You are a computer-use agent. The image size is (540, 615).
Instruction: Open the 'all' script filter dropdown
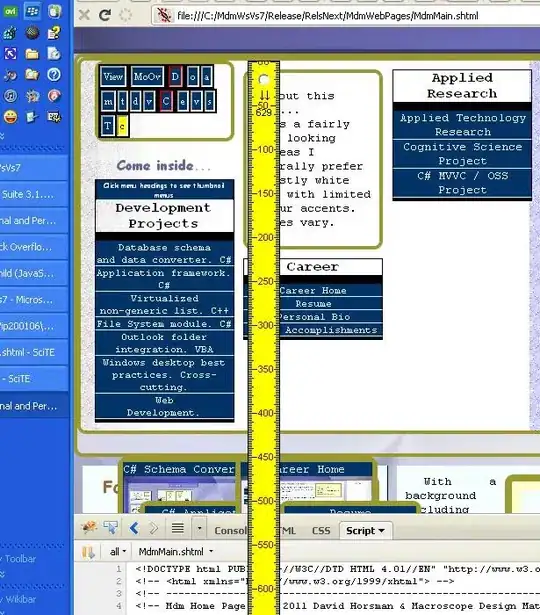(x=118, y=552)
